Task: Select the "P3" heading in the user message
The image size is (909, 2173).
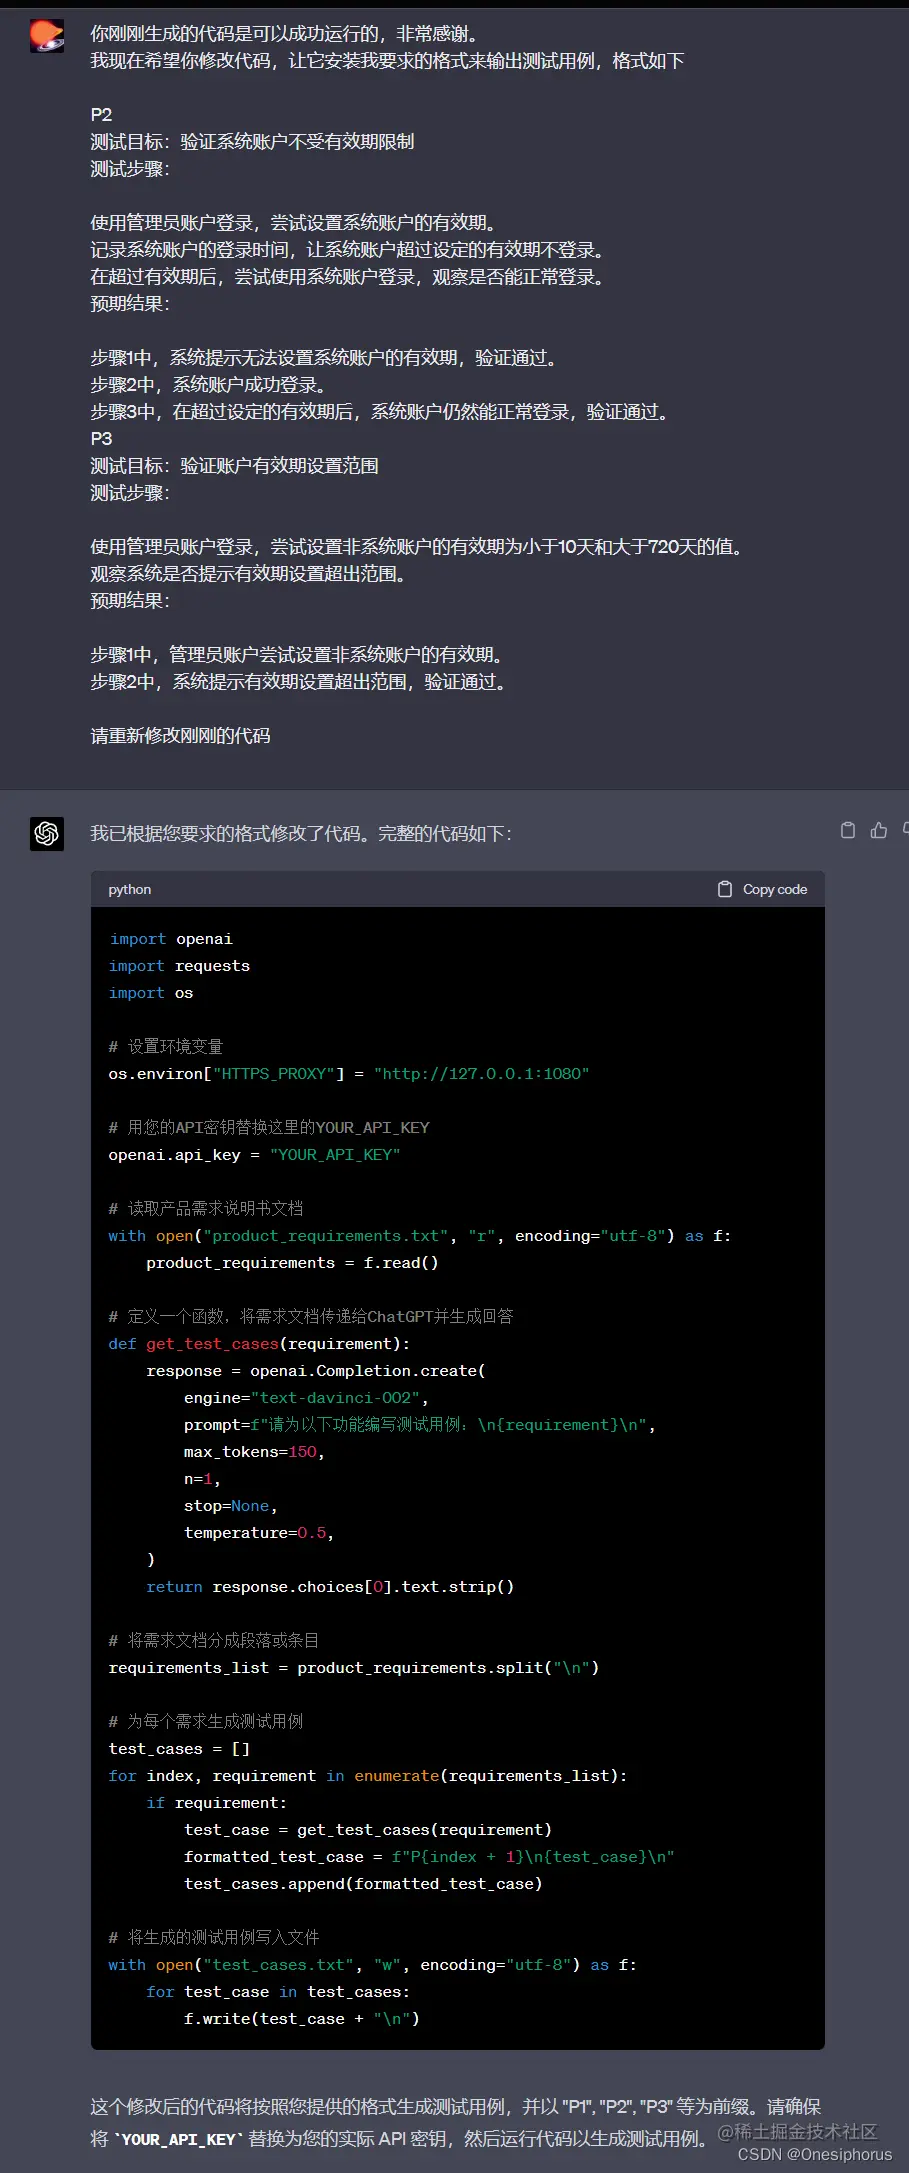Action: (x=101, y=438)
